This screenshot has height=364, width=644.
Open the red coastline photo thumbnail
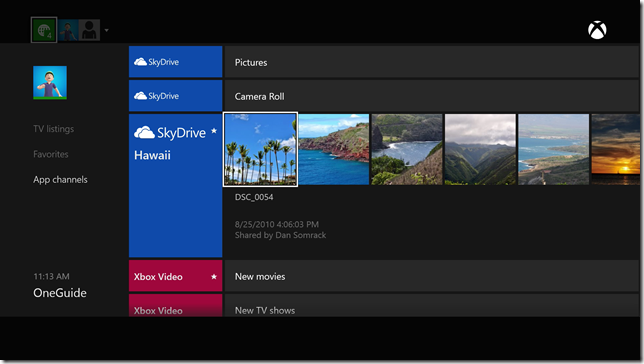coord(334,149)
